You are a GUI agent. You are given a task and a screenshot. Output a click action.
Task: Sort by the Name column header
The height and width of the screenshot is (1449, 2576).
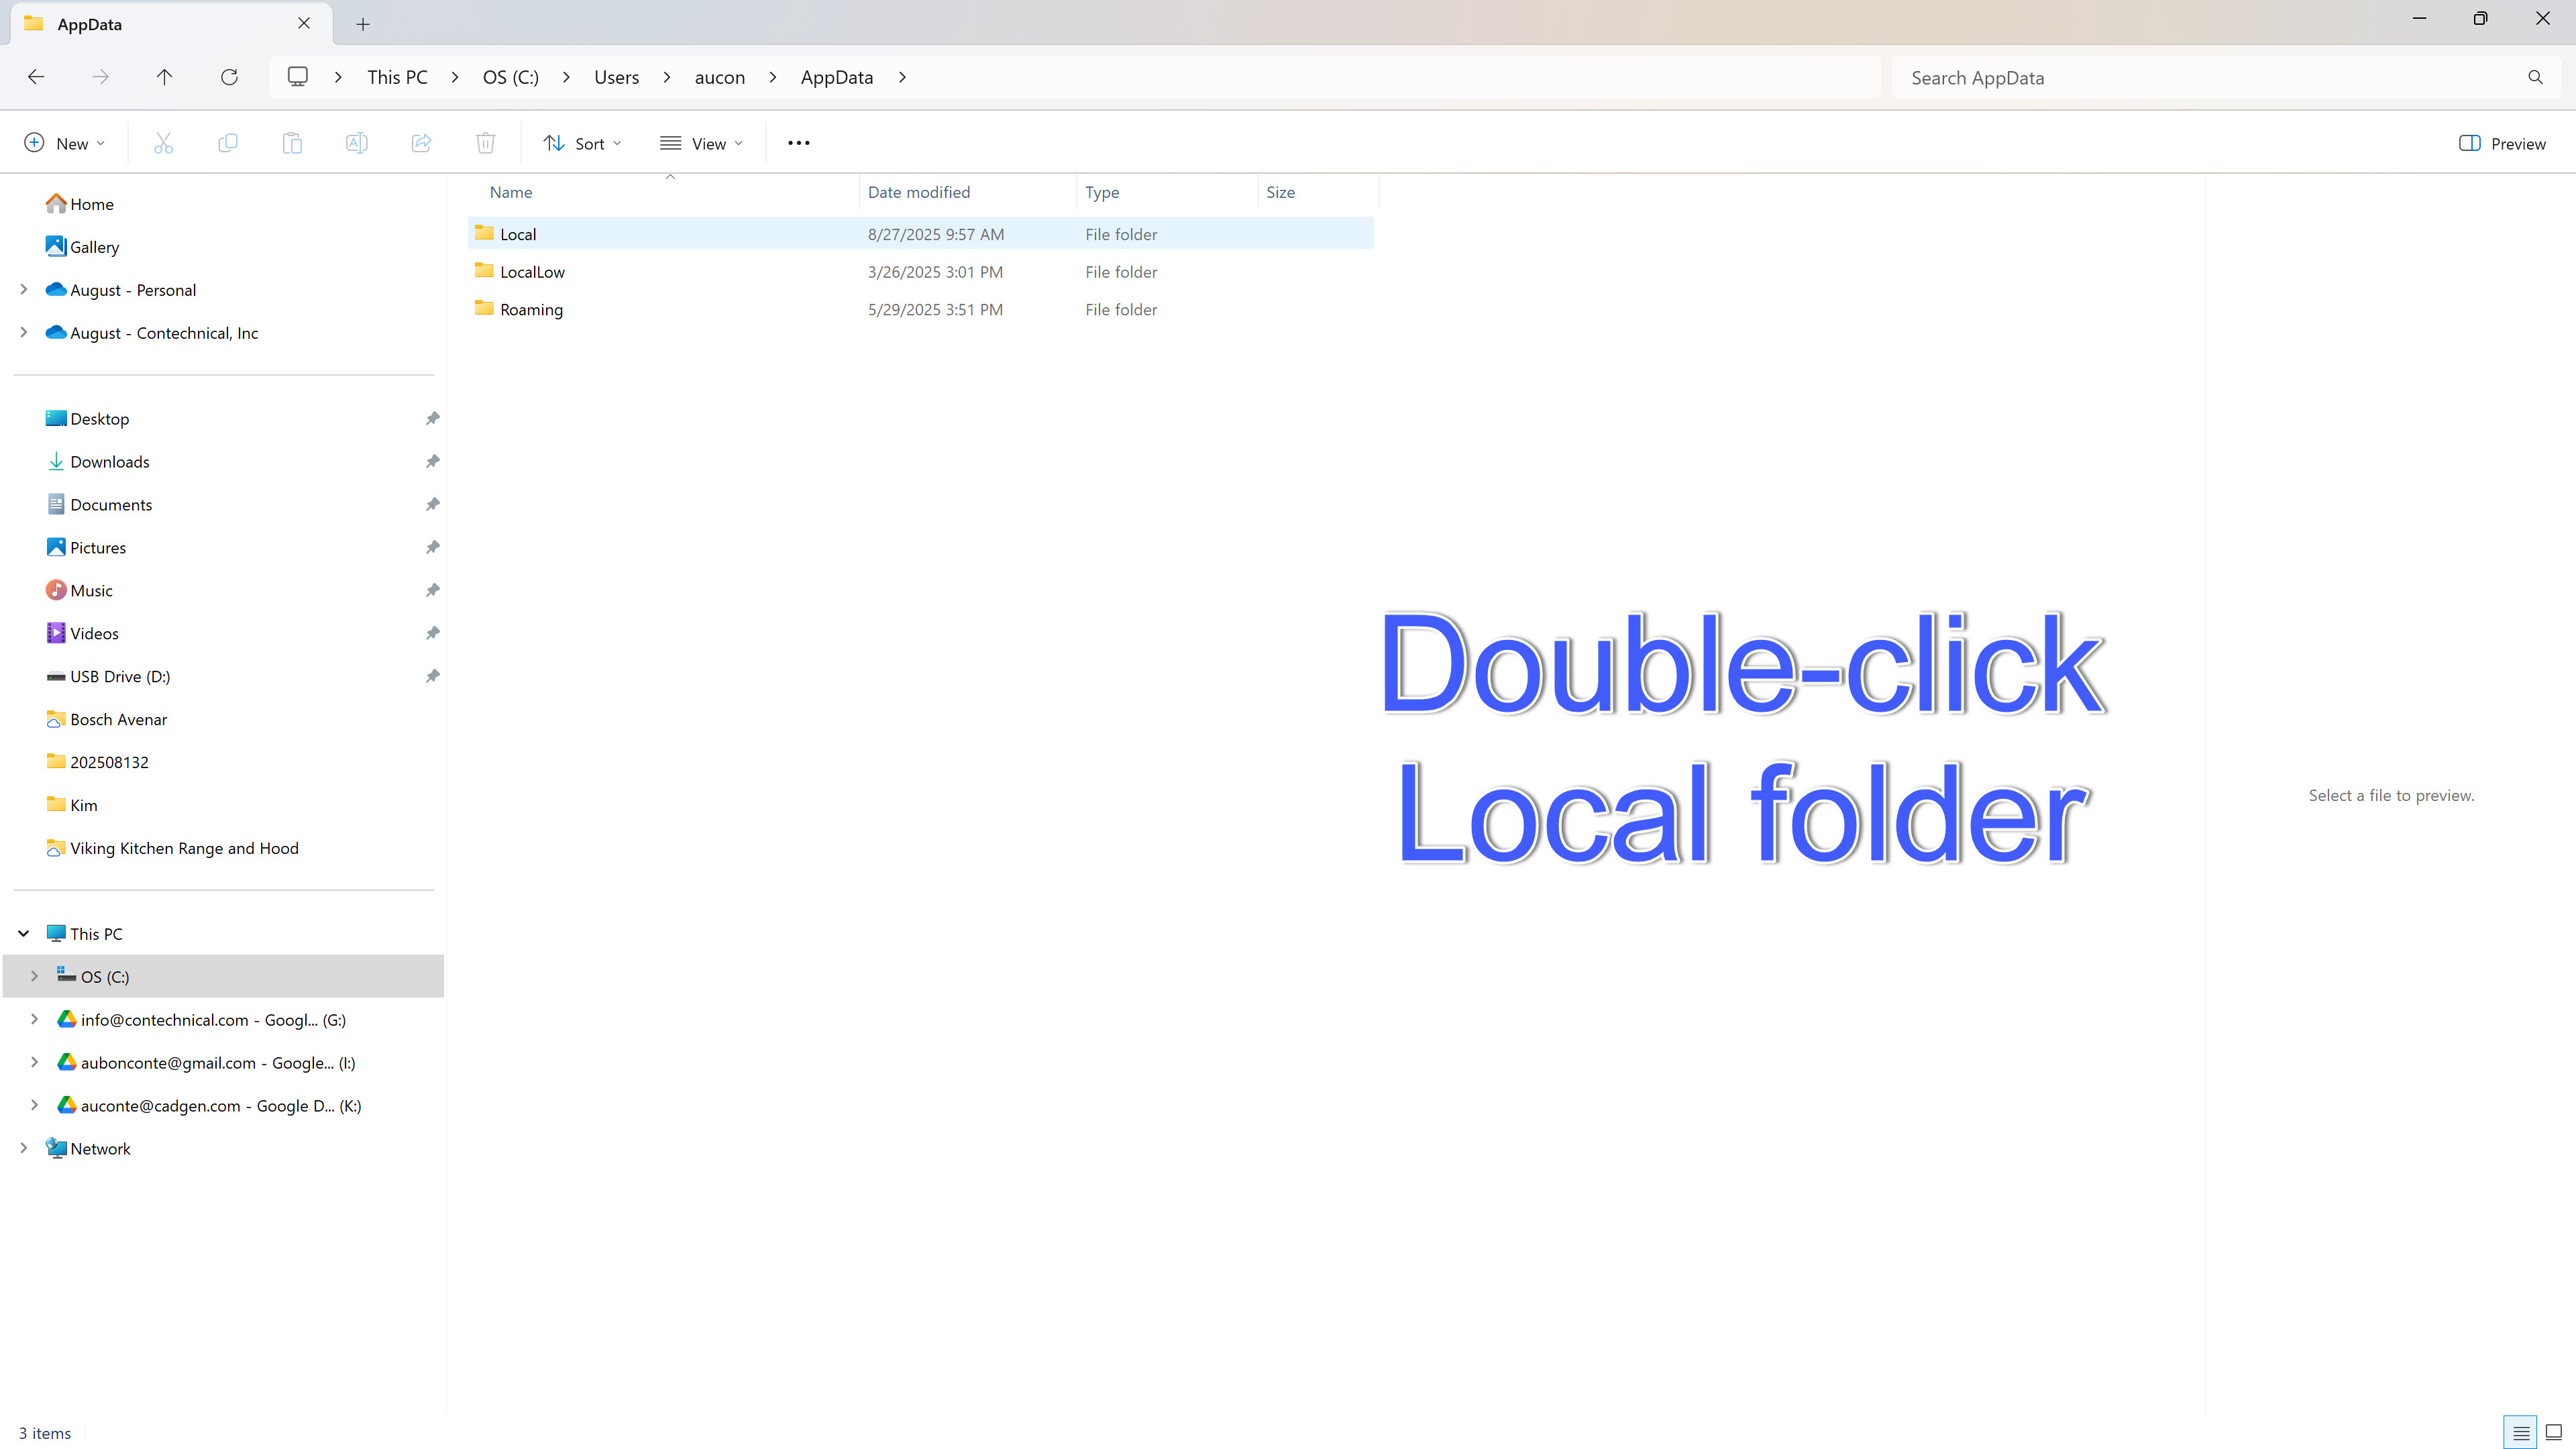[664, 192]
